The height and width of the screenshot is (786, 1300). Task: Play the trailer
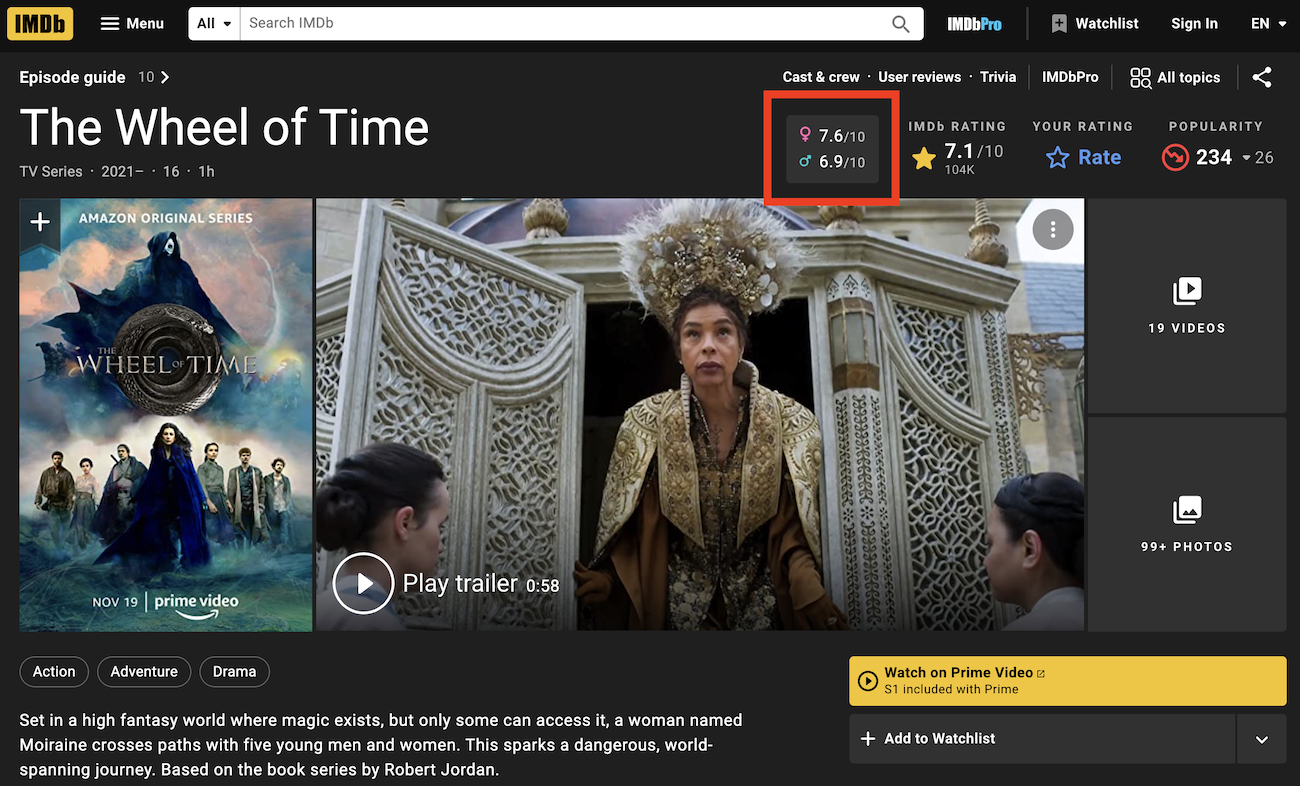pos(364,583)
